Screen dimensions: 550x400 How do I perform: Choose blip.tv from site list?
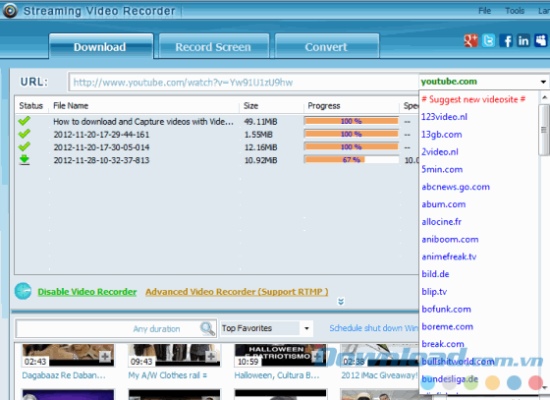click(x=434, y=292)
